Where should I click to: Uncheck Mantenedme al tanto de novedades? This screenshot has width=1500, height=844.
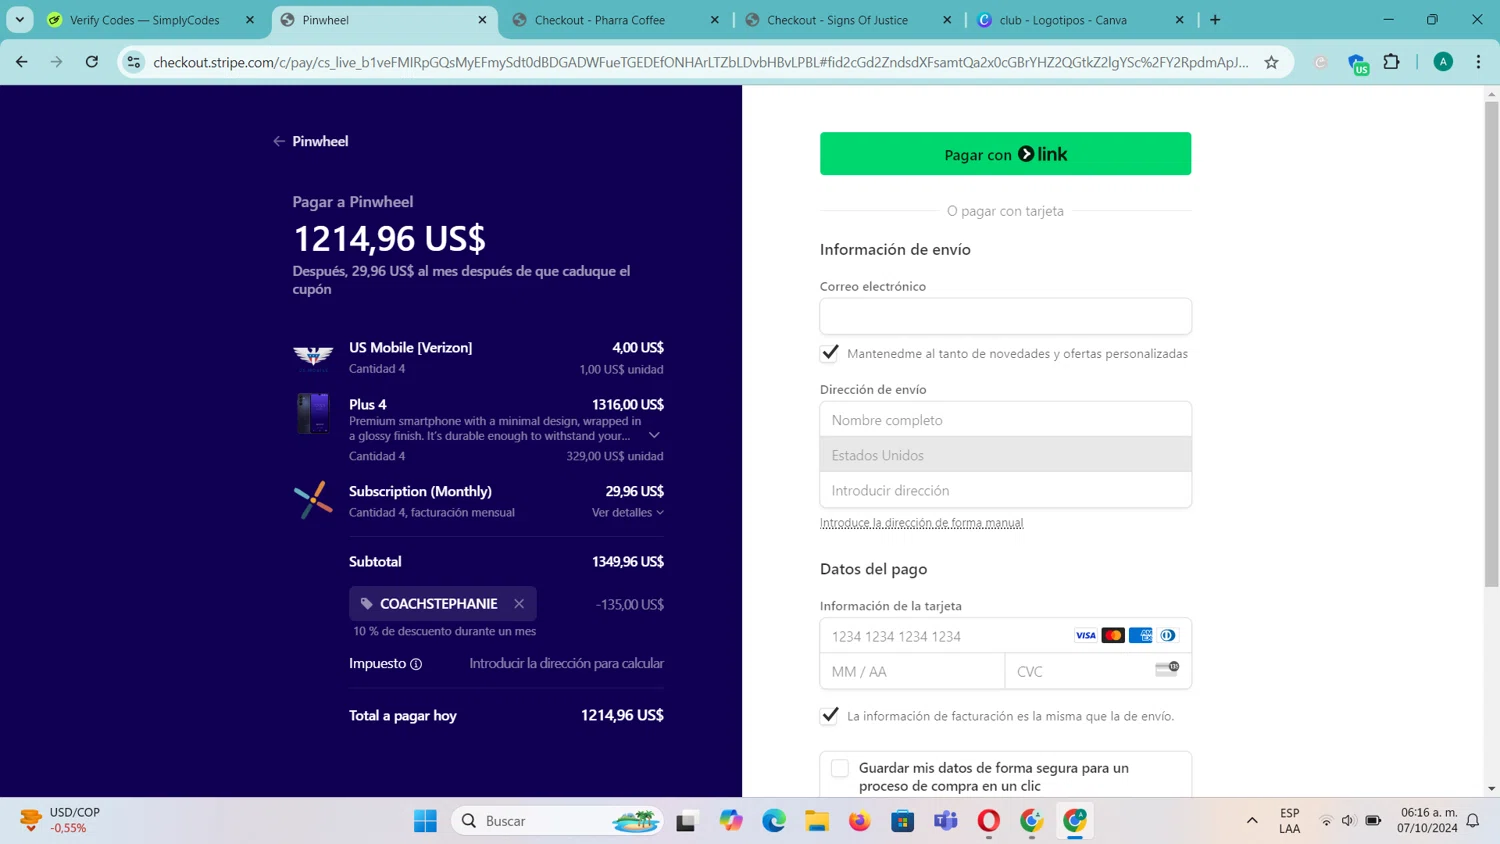pyautogui.click(x=829, y=353)
